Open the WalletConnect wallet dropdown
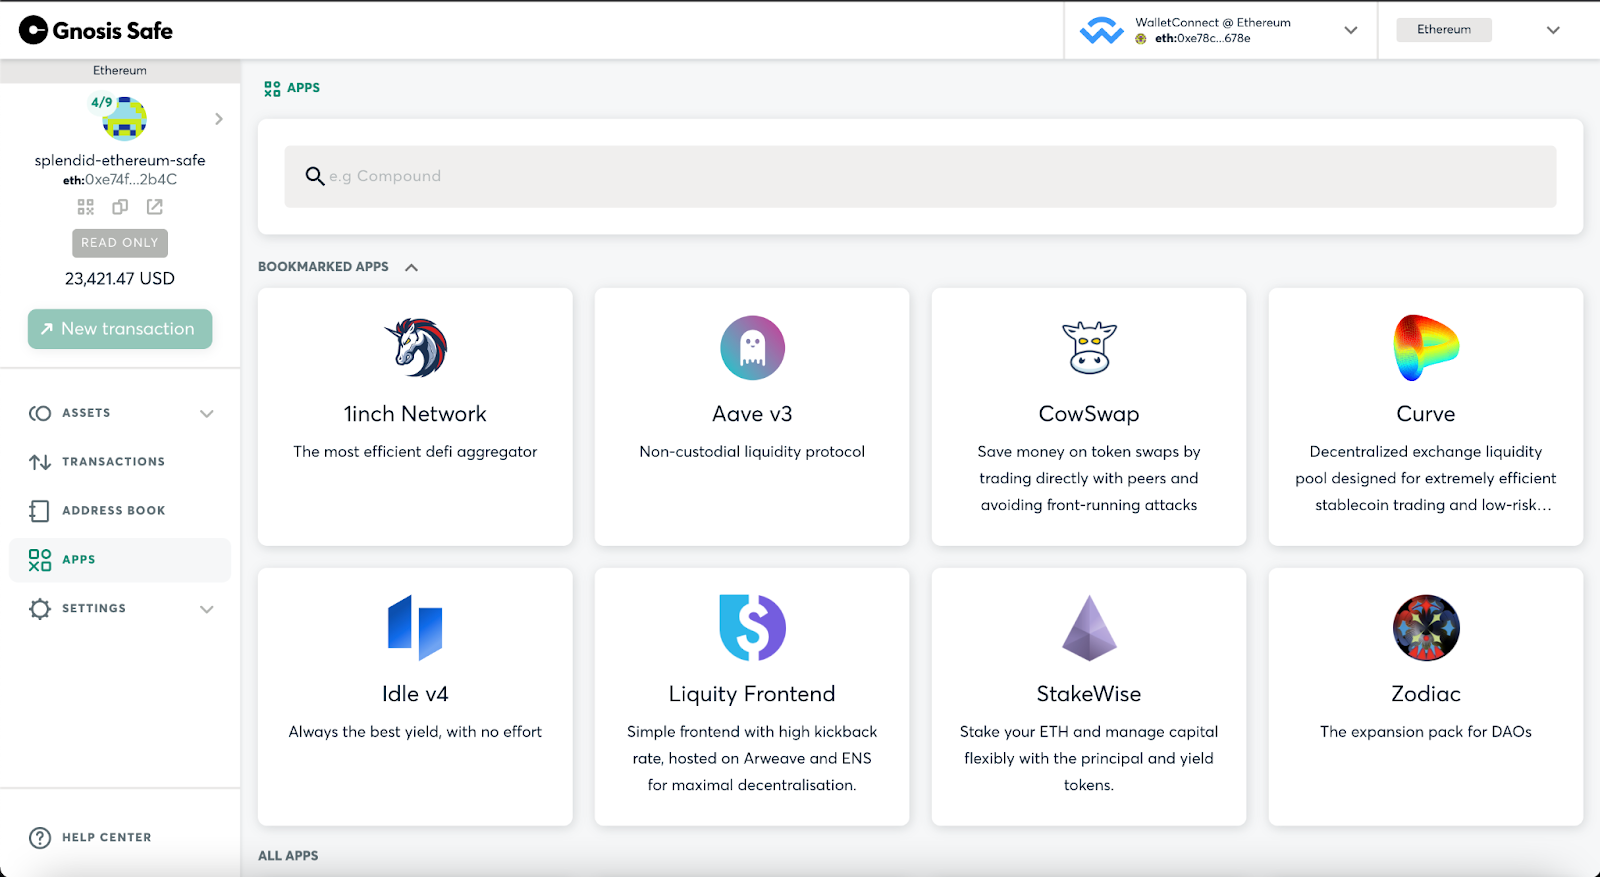The height and width of the screenshot is (877, 1600). coord(1350,30)
